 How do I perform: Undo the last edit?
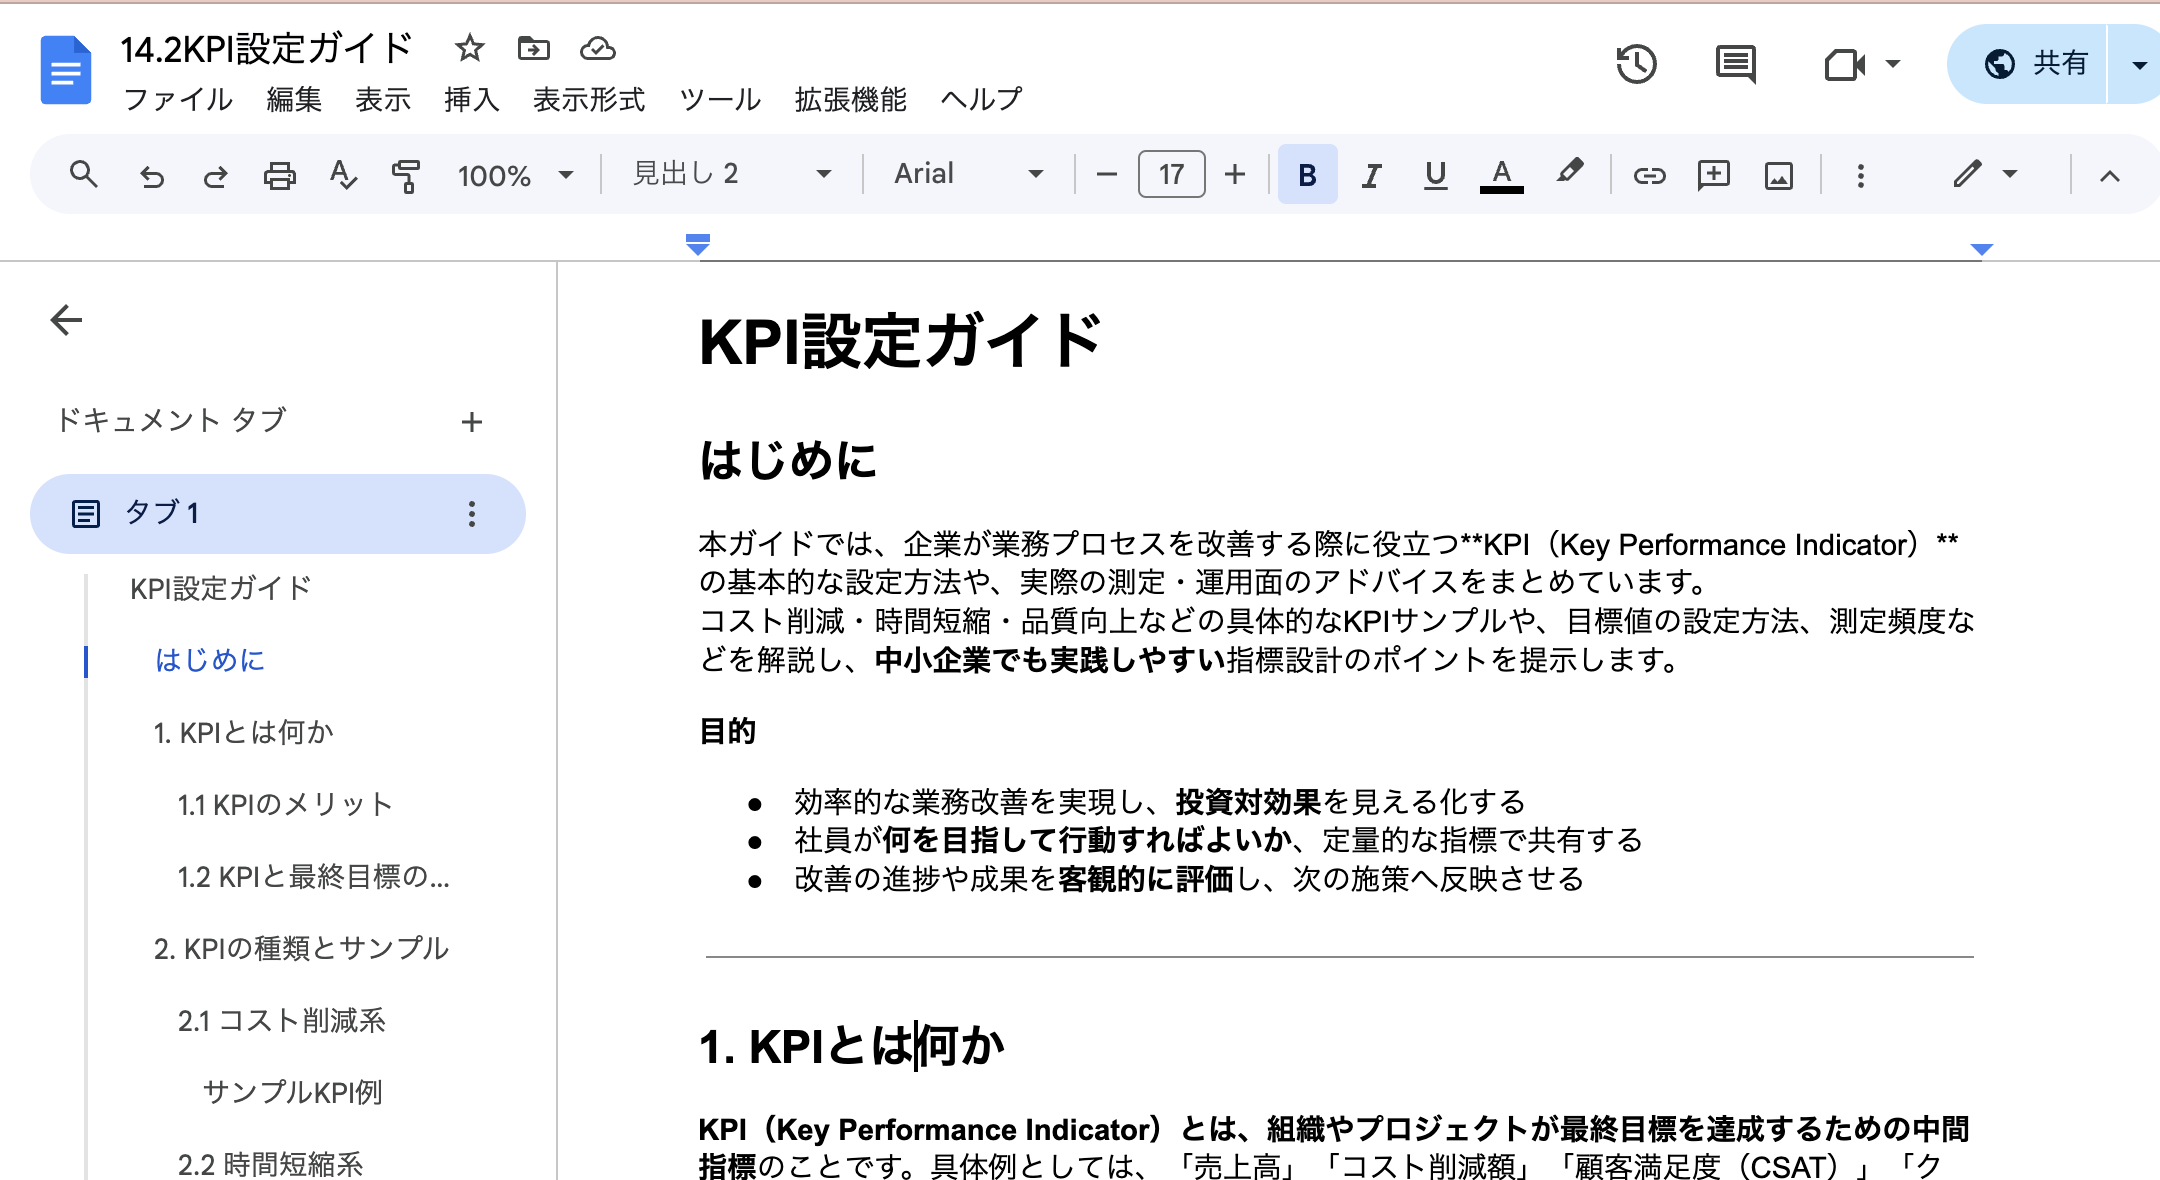click(x=152, y=174)
